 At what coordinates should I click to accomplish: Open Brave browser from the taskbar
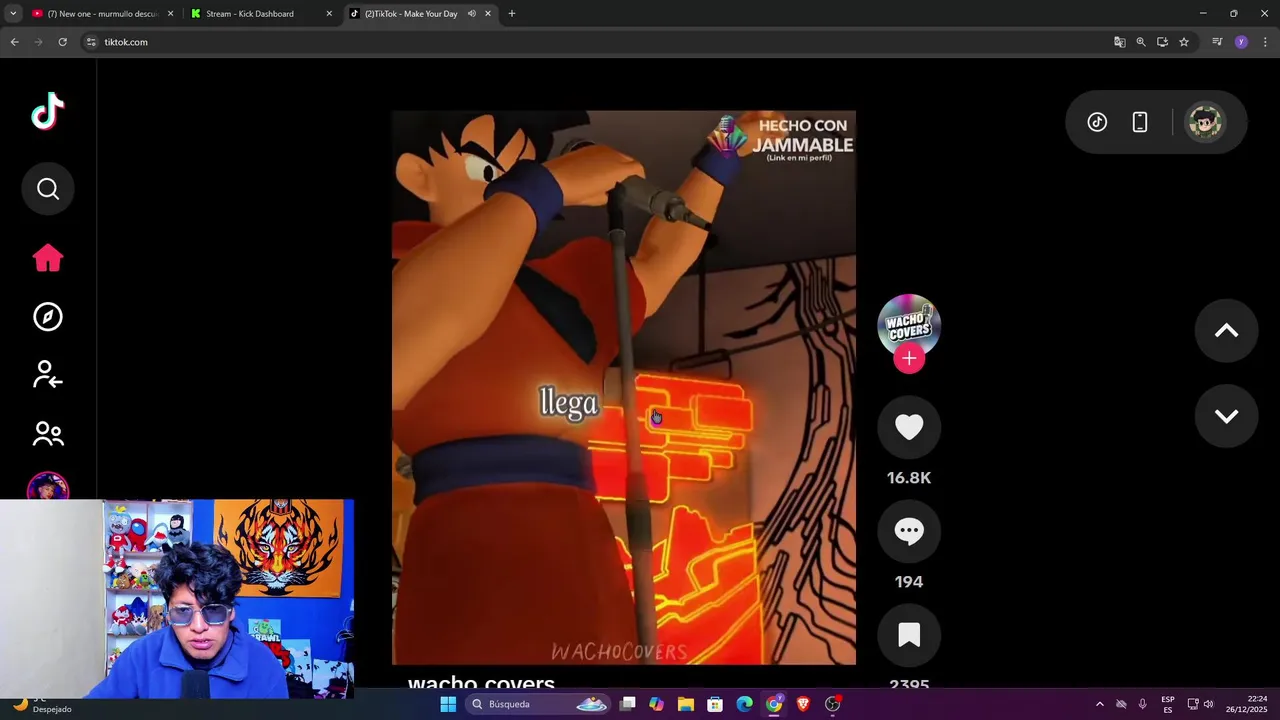coord(803,704)
